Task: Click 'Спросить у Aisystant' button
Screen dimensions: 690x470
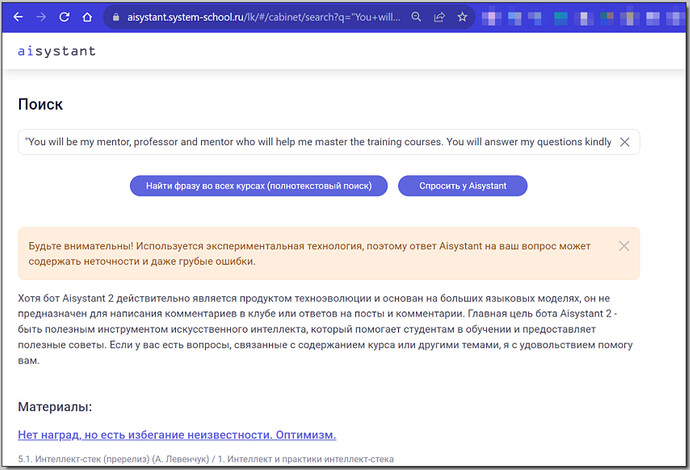Action: tap(462, 186)
